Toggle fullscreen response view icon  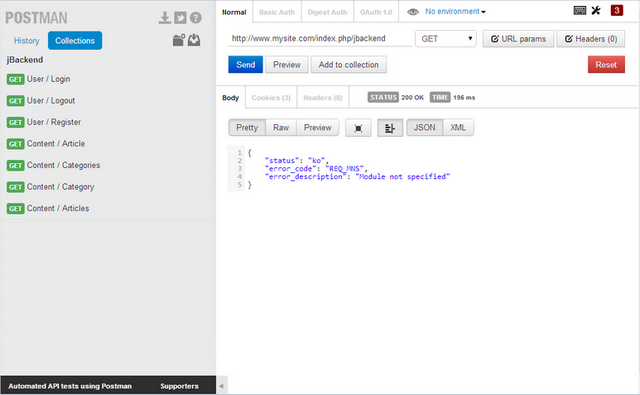click(x=358, y=128)
